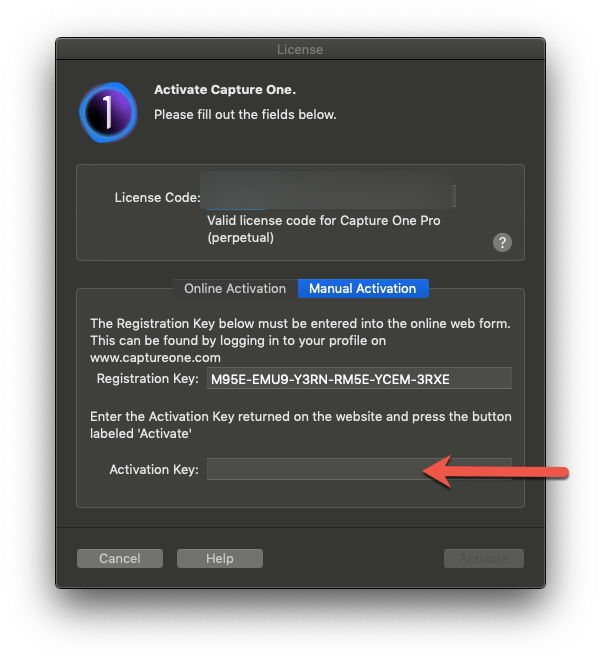Click the 'Registration Key:' label
The width and height of the screenshot is (601, 662).
148,378
